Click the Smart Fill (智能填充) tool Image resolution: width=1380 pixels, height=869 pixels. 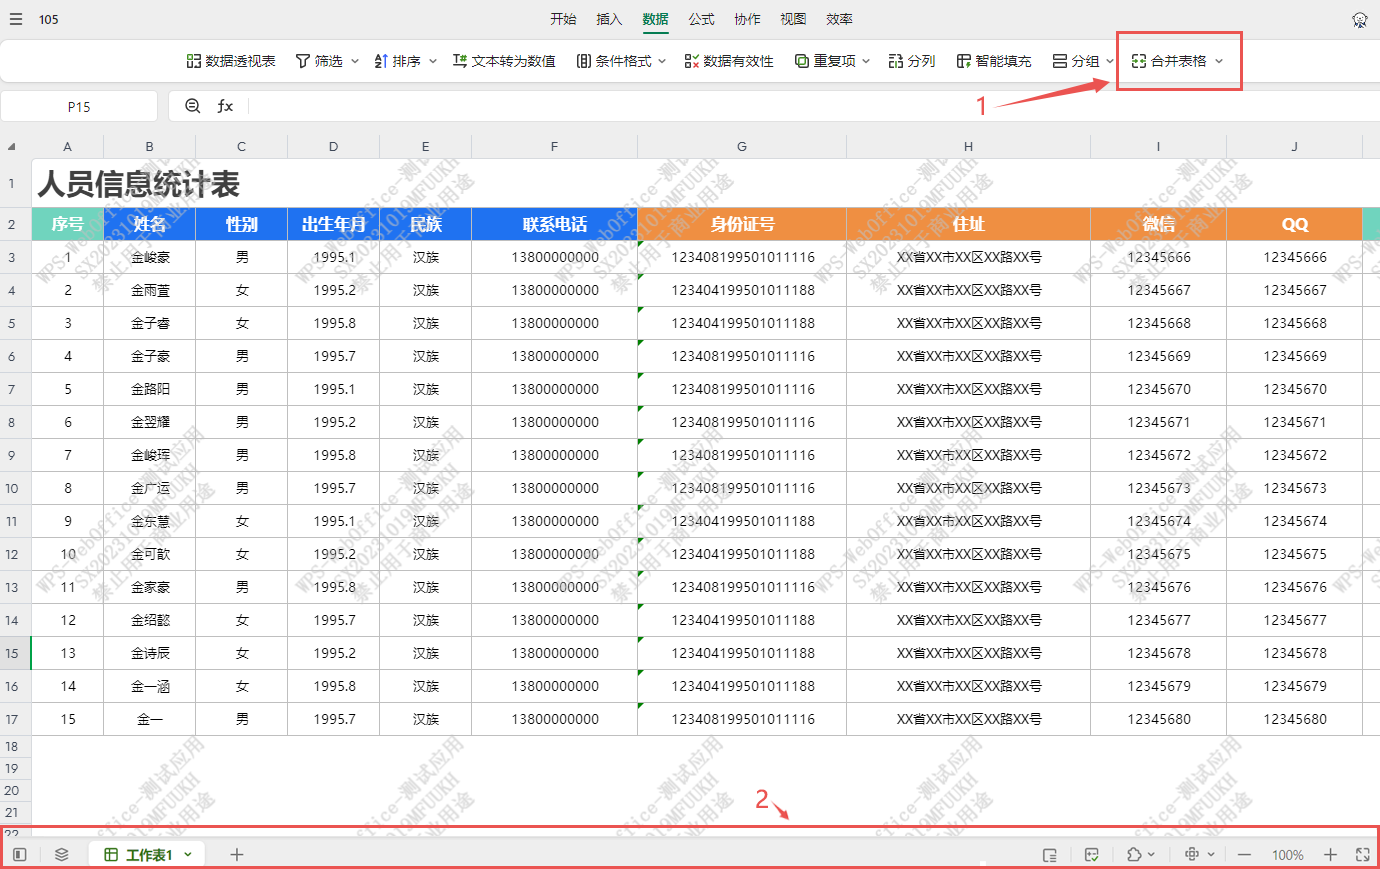coord(994,61)
